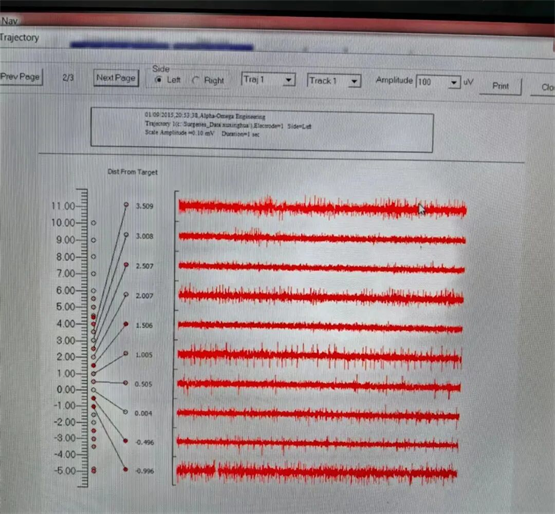555x514 pixels.
Task: Click the marker labeled 2.007
Action: pyautogui.click(x=126, y=295)
